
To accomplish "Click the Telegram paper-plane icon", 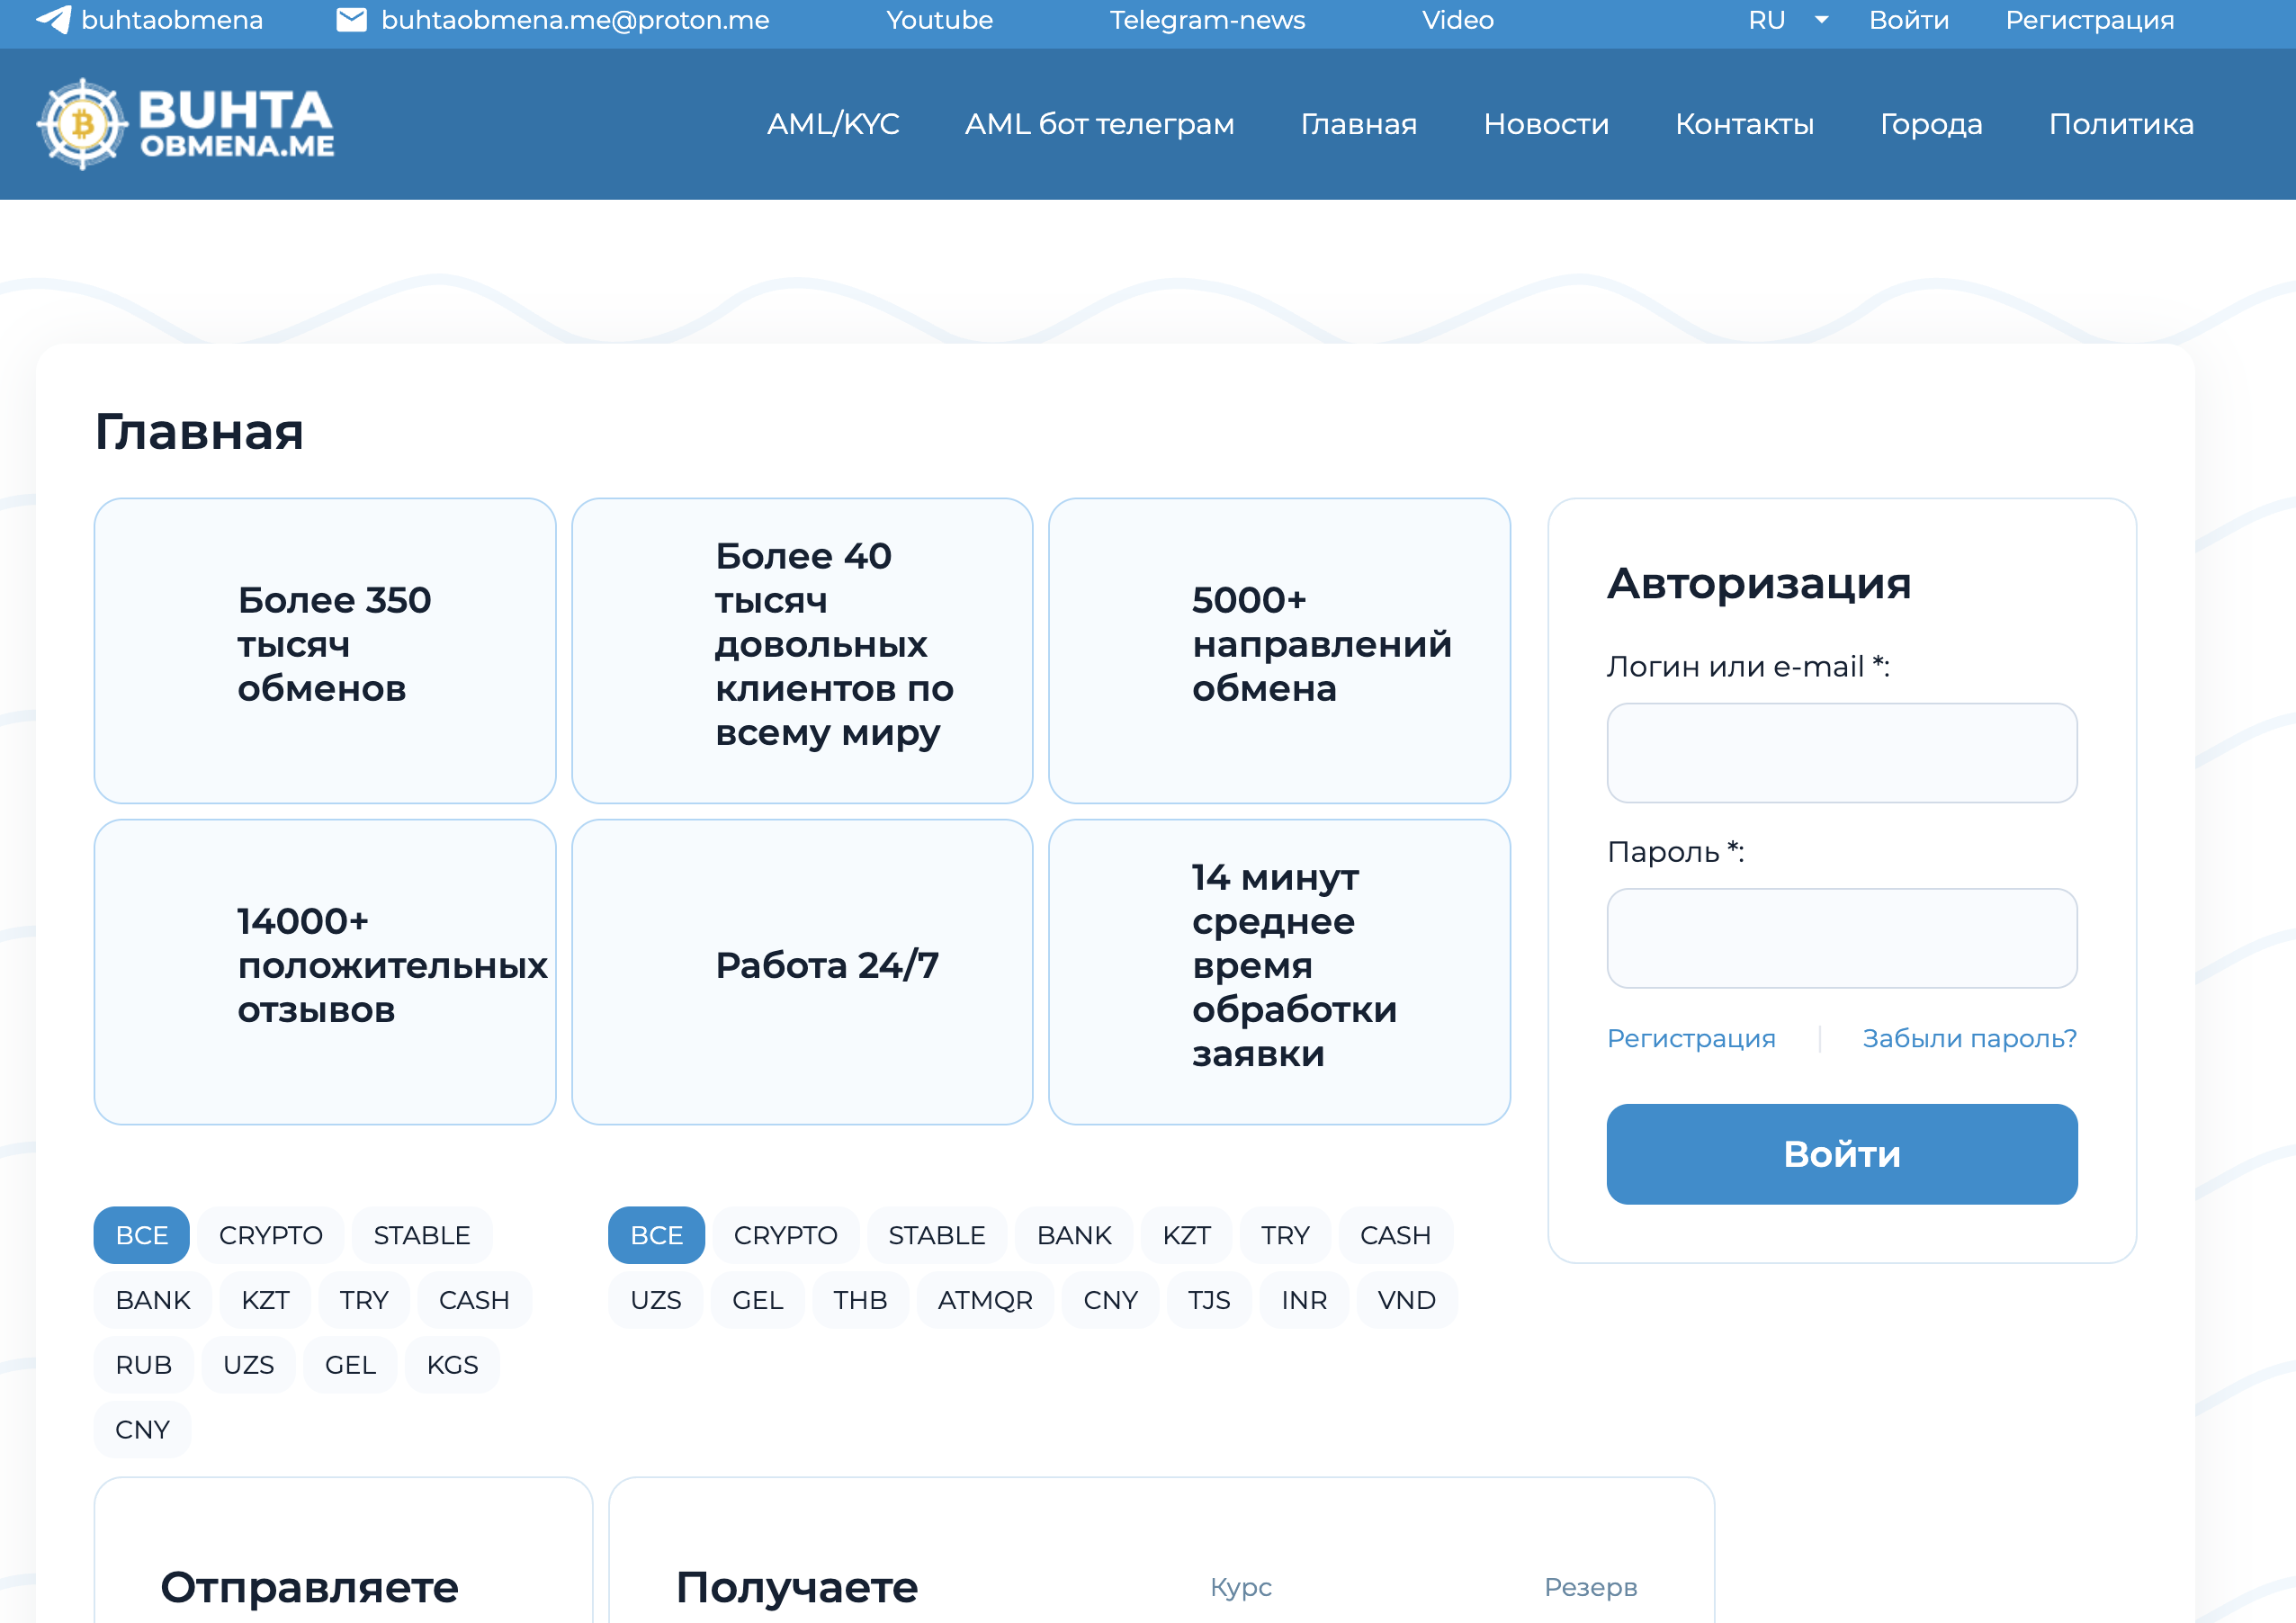I will point(53,20).
